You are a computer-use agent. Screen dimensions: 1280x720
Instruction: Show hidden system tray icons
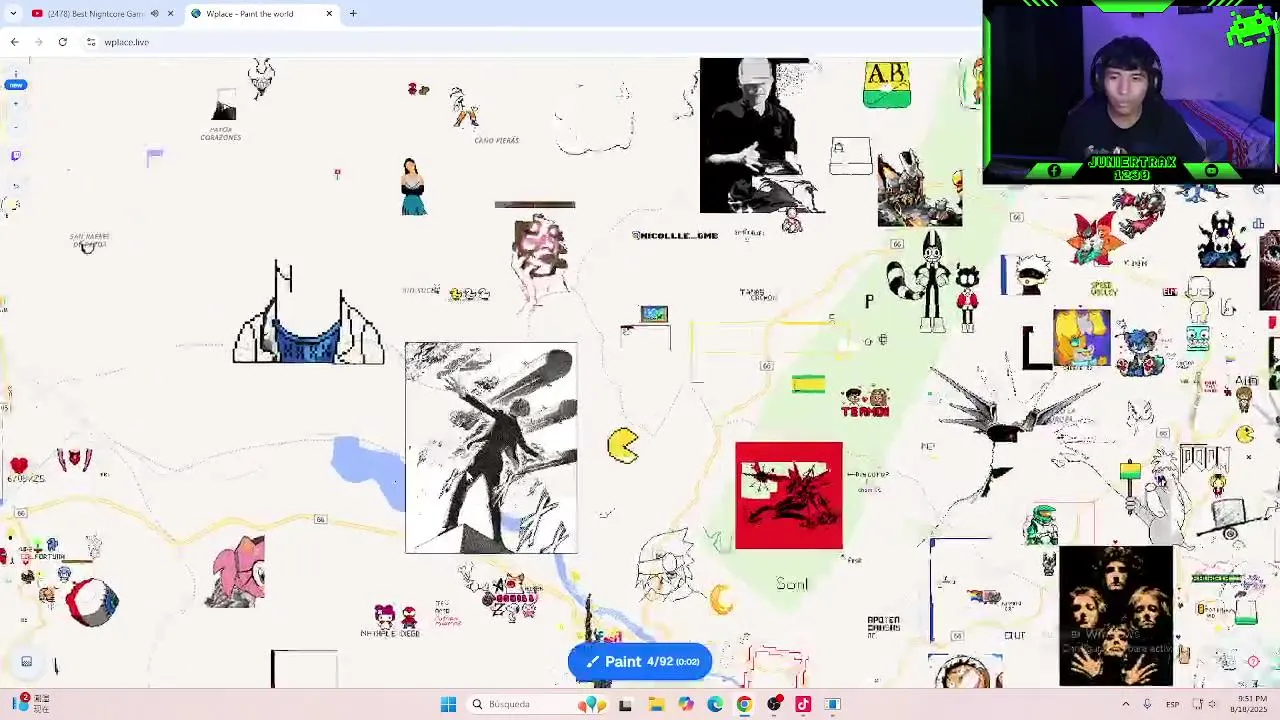point(1126,704)
